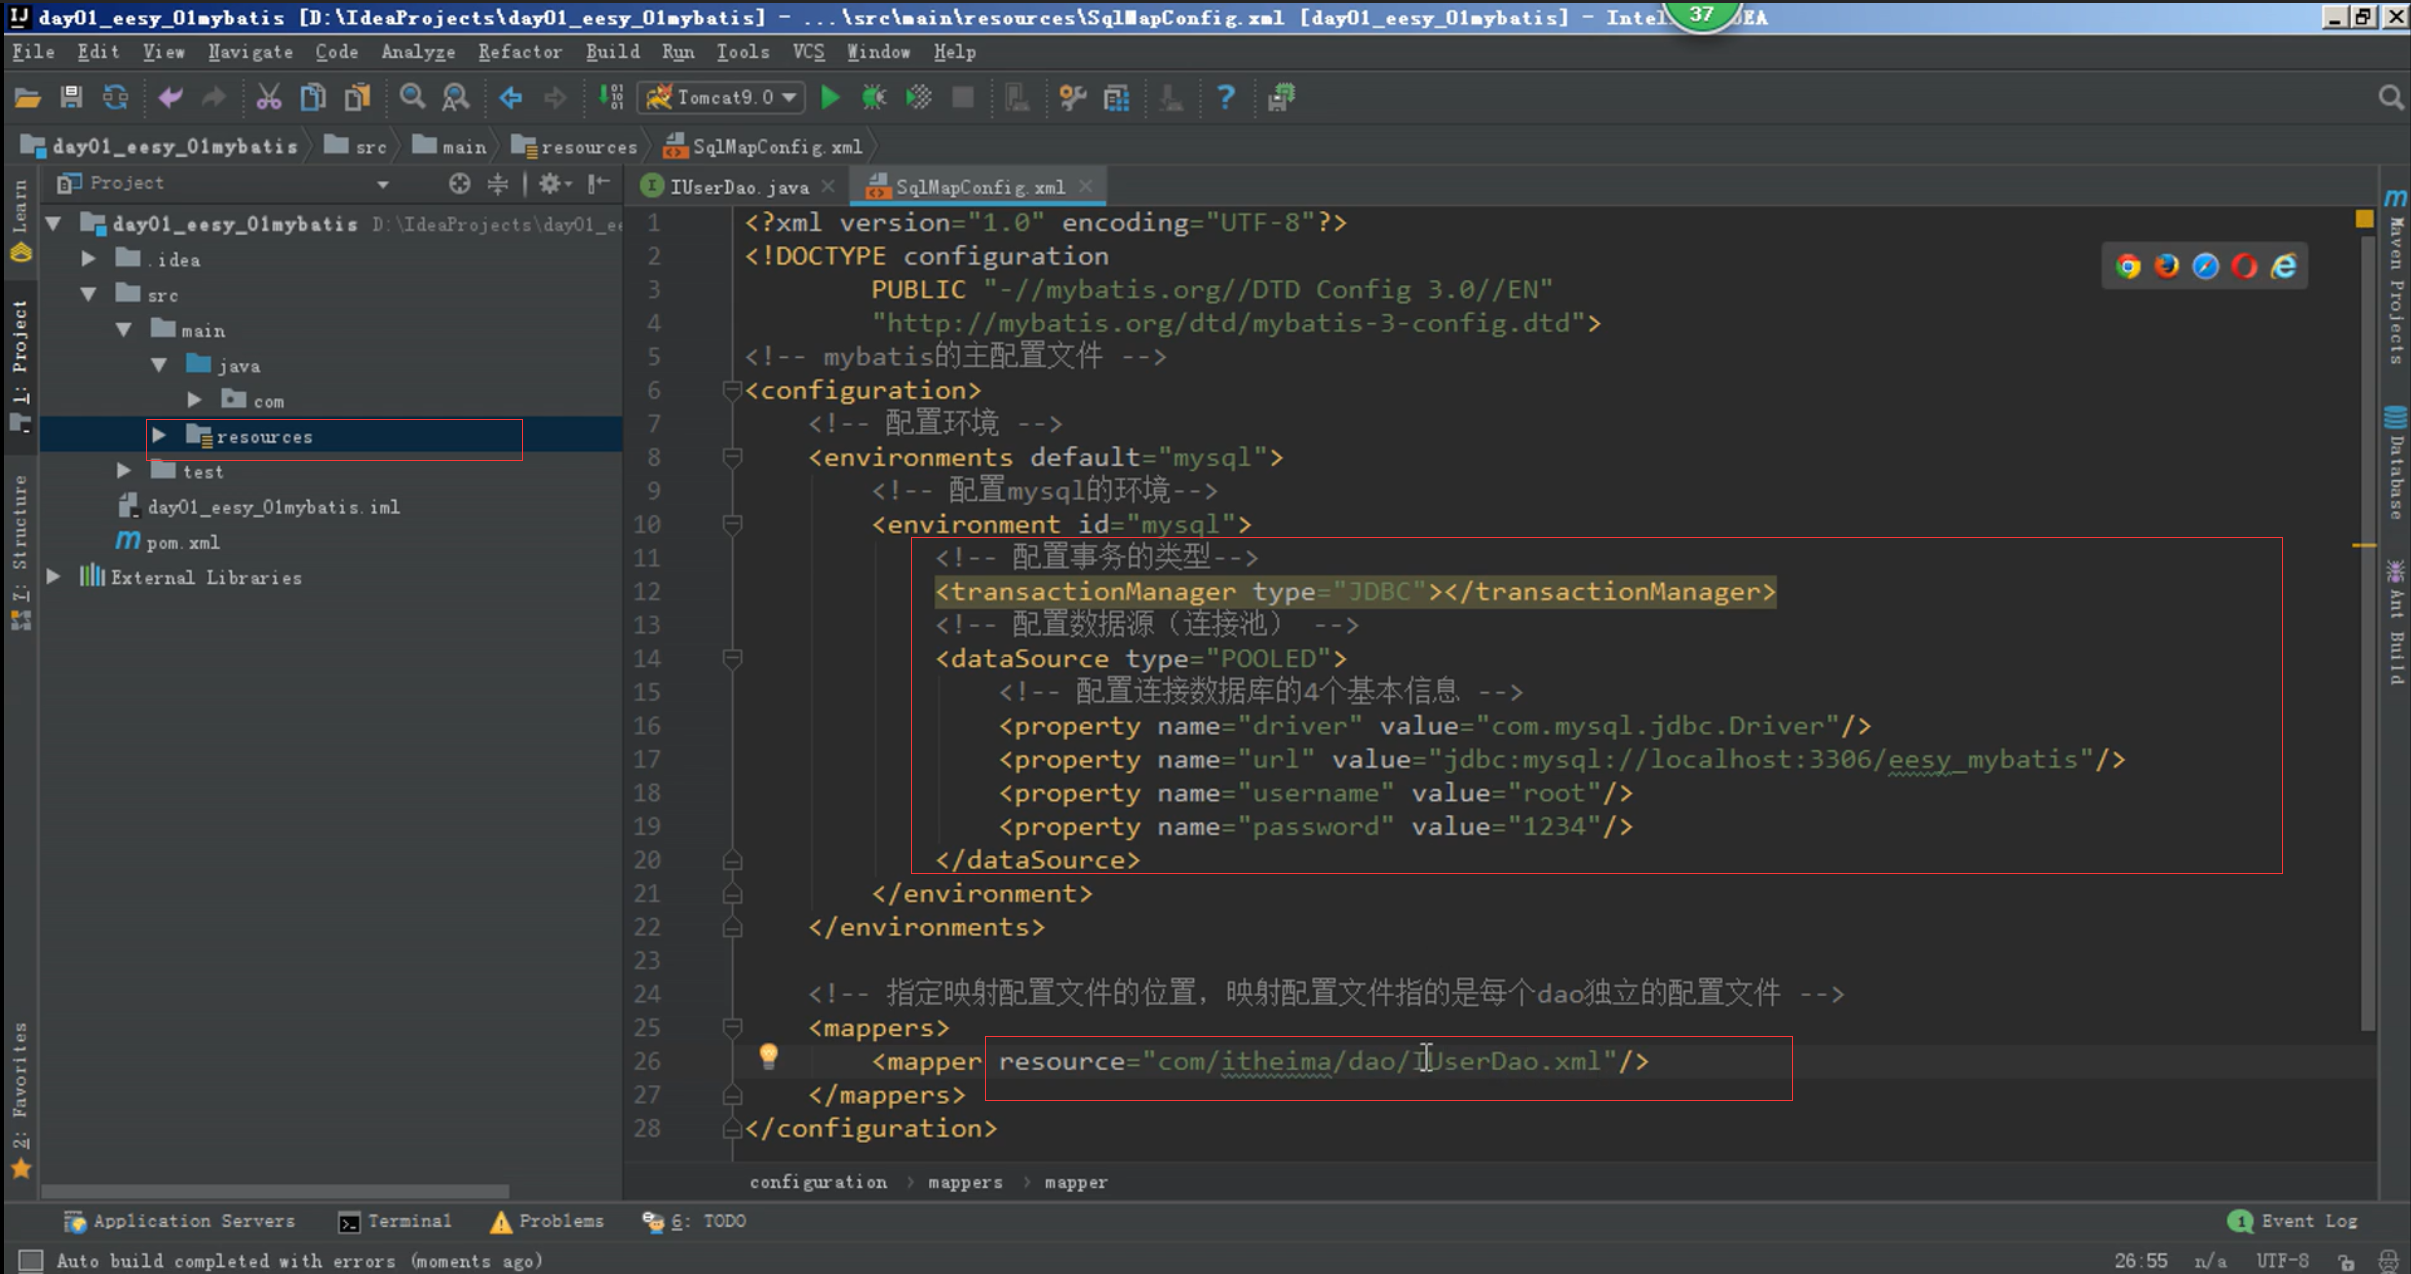This screenshot has width=2411, height=1274.
Task: Click the yellow intention lightbulb icon
Action: (x=768, y=1055)
